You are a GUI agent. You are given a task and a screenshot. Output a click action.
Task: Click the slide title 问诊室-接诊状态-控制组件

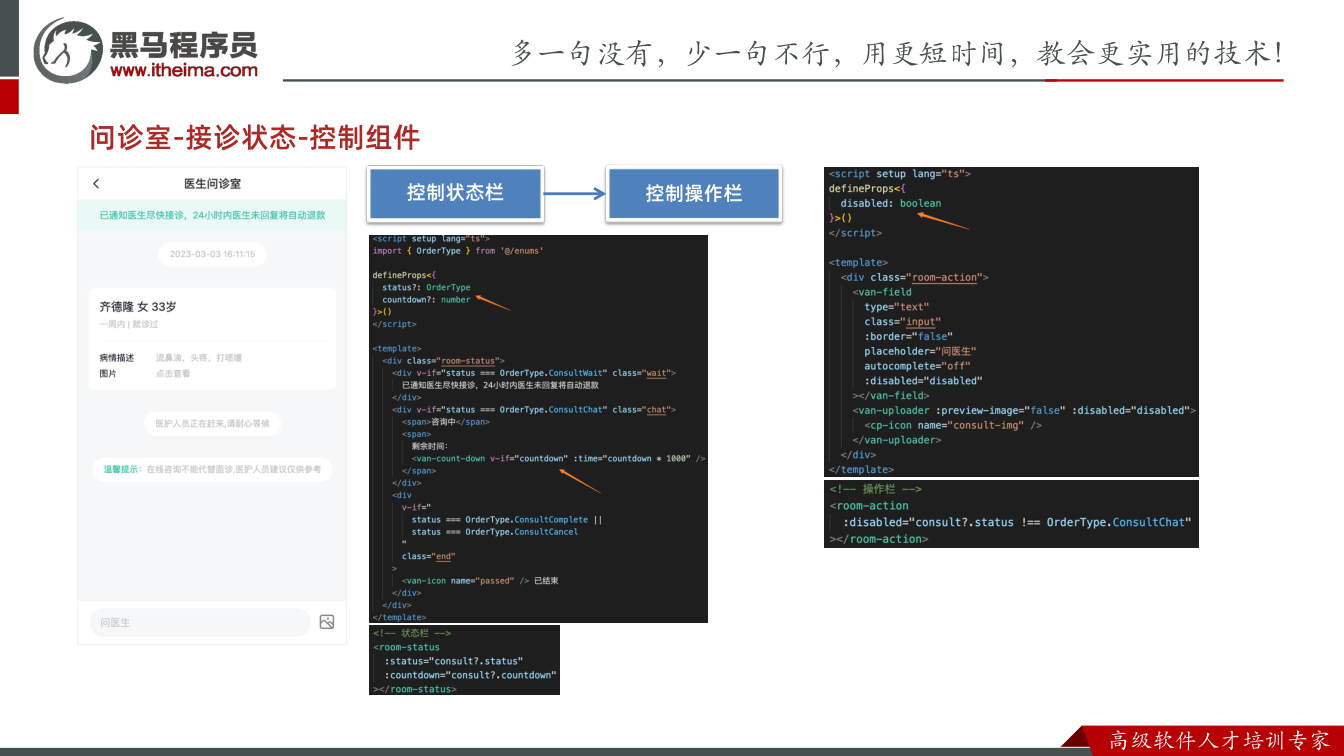255,138
